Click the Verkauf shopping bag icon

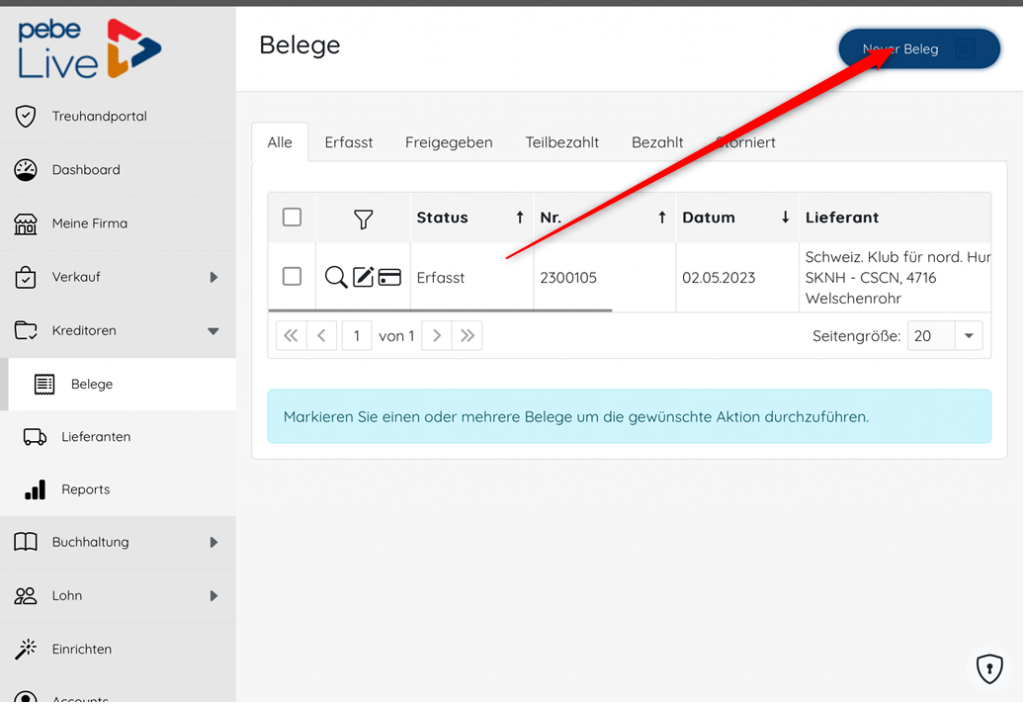tap(25, 277)
